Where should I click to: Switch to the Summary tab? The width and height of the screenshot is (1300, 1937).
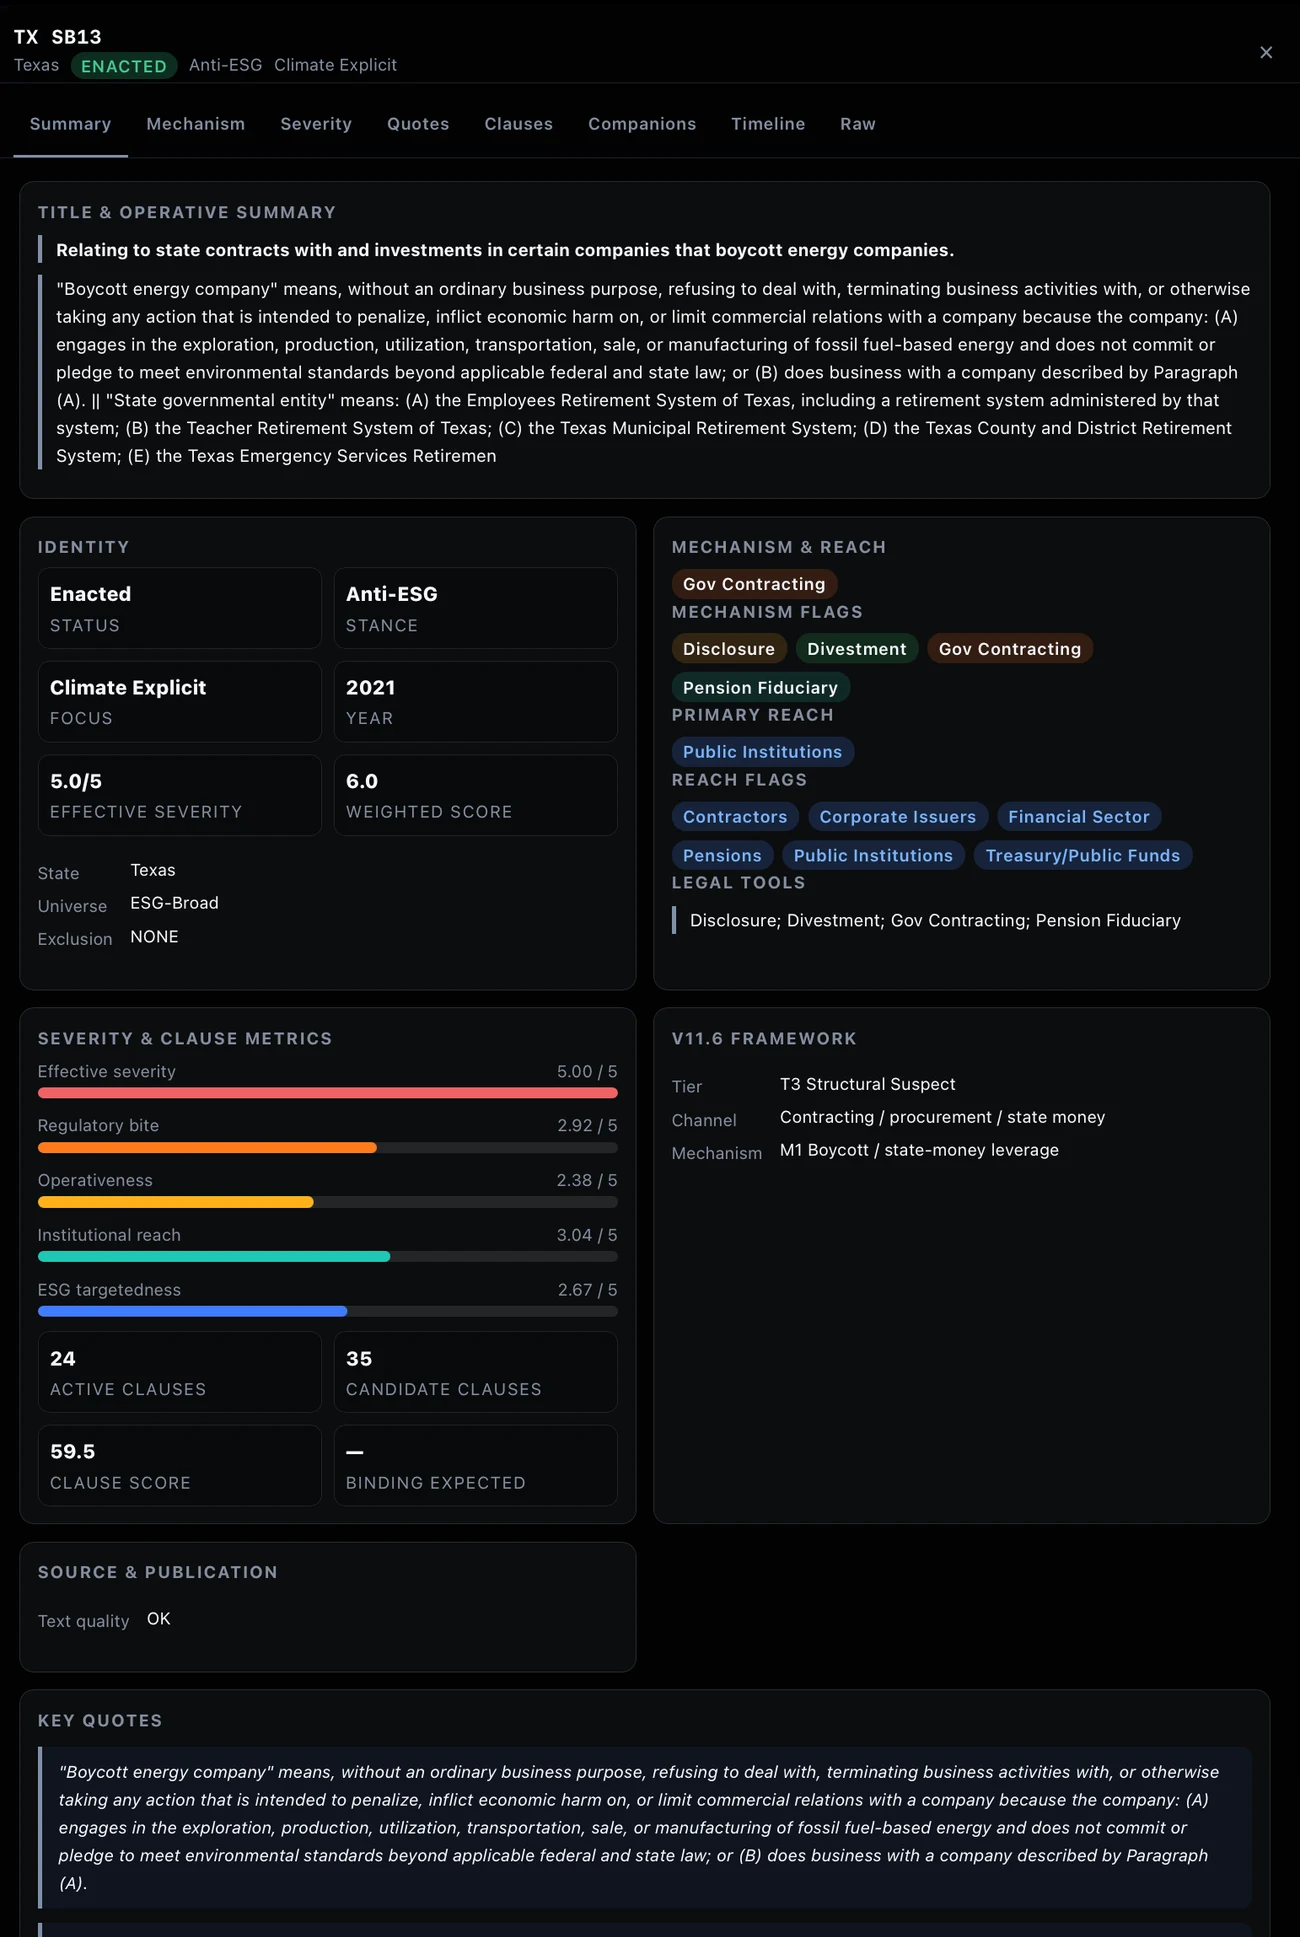click(x=70, y=124)
